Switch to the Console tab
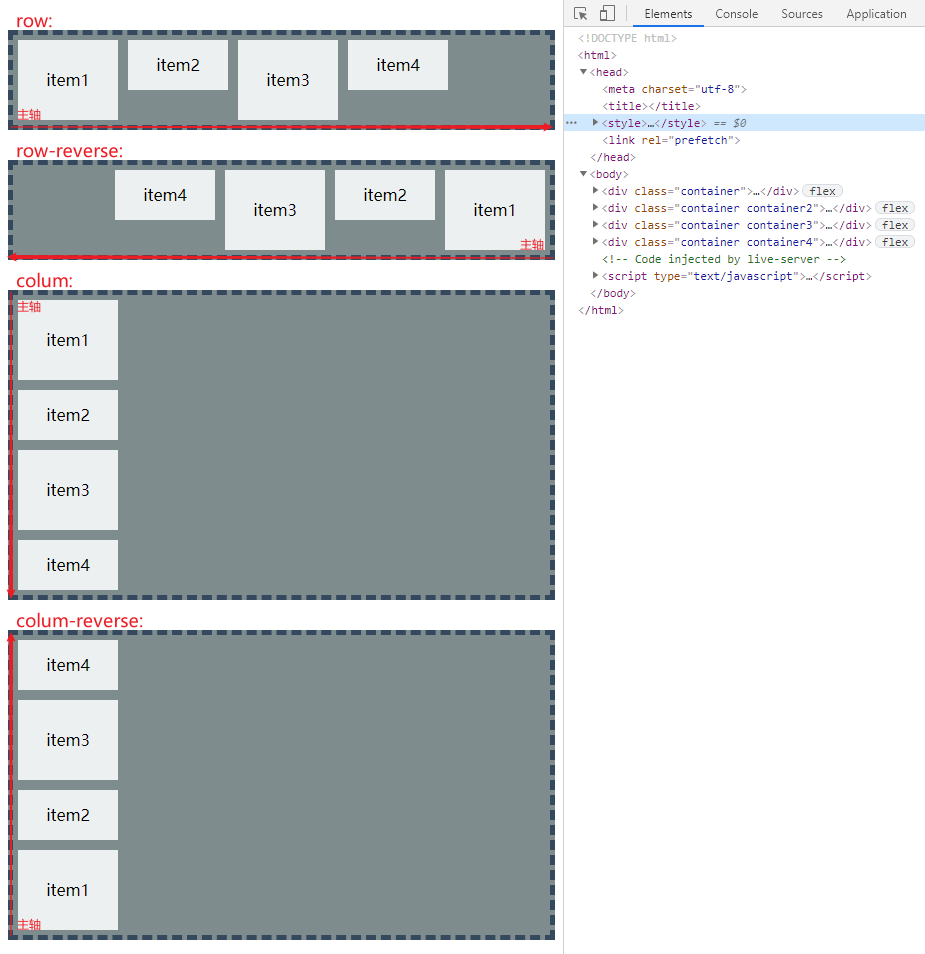The width and height of the screenshot is (925, 954). coord(736,13)
